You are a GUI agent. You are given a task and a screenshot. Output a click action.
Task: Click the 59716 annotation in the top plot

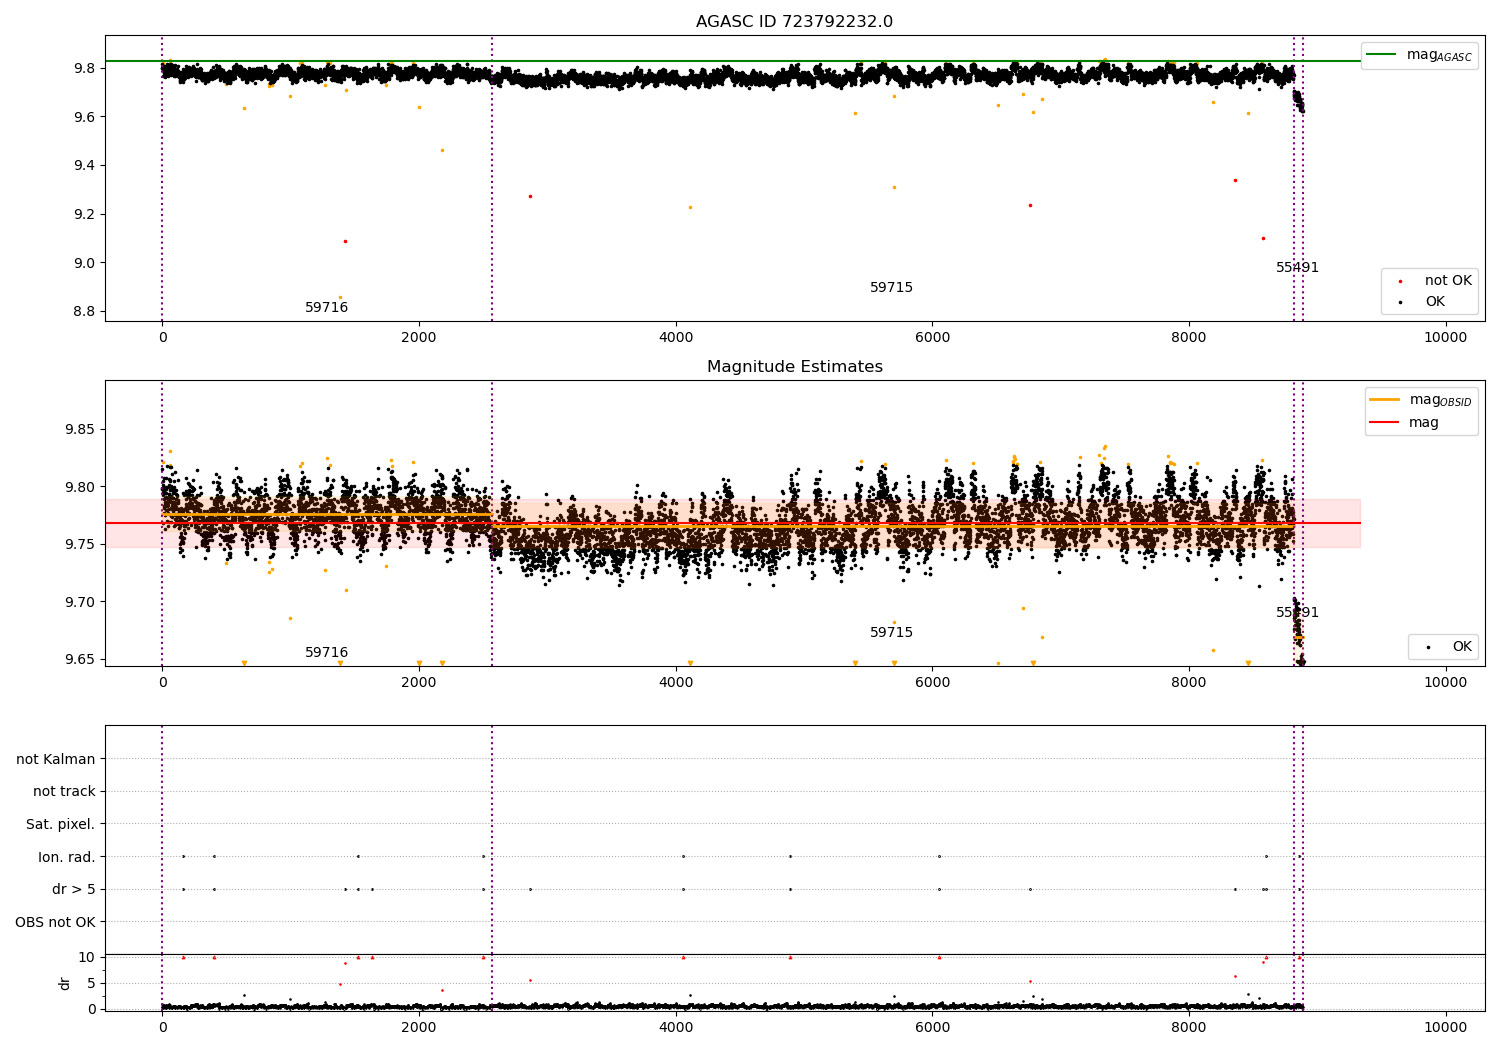(327, 308)
